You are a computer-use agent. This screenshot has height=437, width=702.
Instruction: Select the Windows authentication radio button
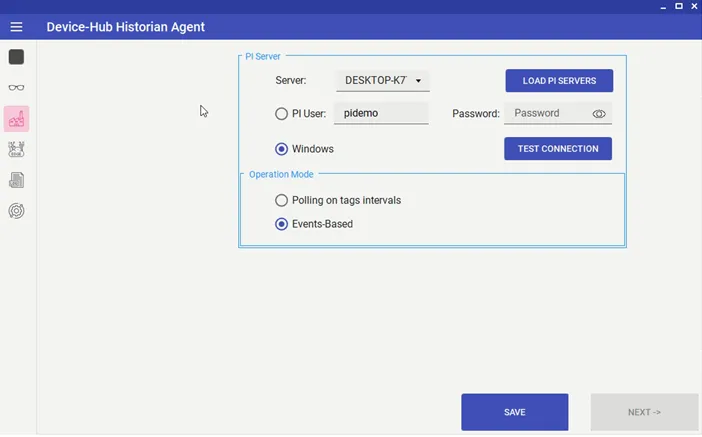coord(281,149)
